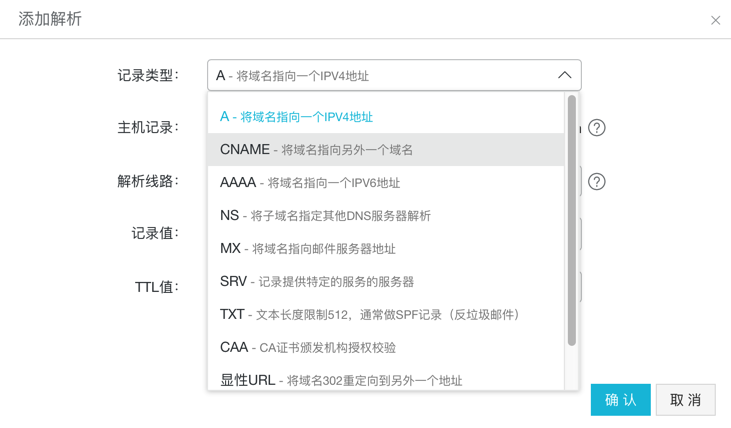Select AAAA IPV6 record type

(310, 183)
